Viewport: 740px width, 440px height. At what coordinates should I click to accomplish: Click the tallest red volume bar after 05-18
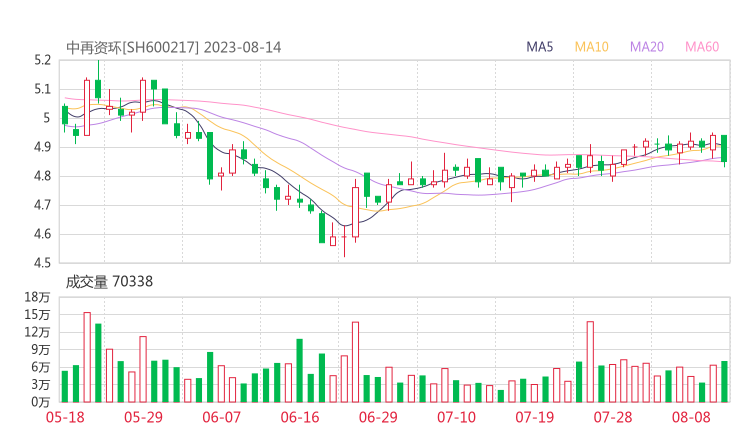click(87, 357)
